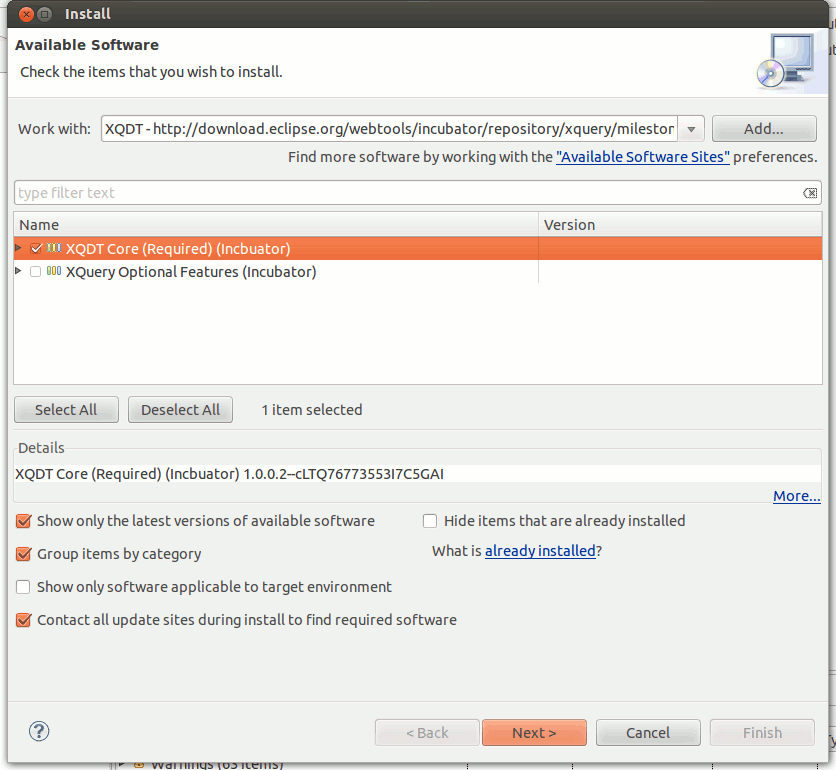The image size is (836, 770).
Task: Click the Select All button
Action: point(66,410)
